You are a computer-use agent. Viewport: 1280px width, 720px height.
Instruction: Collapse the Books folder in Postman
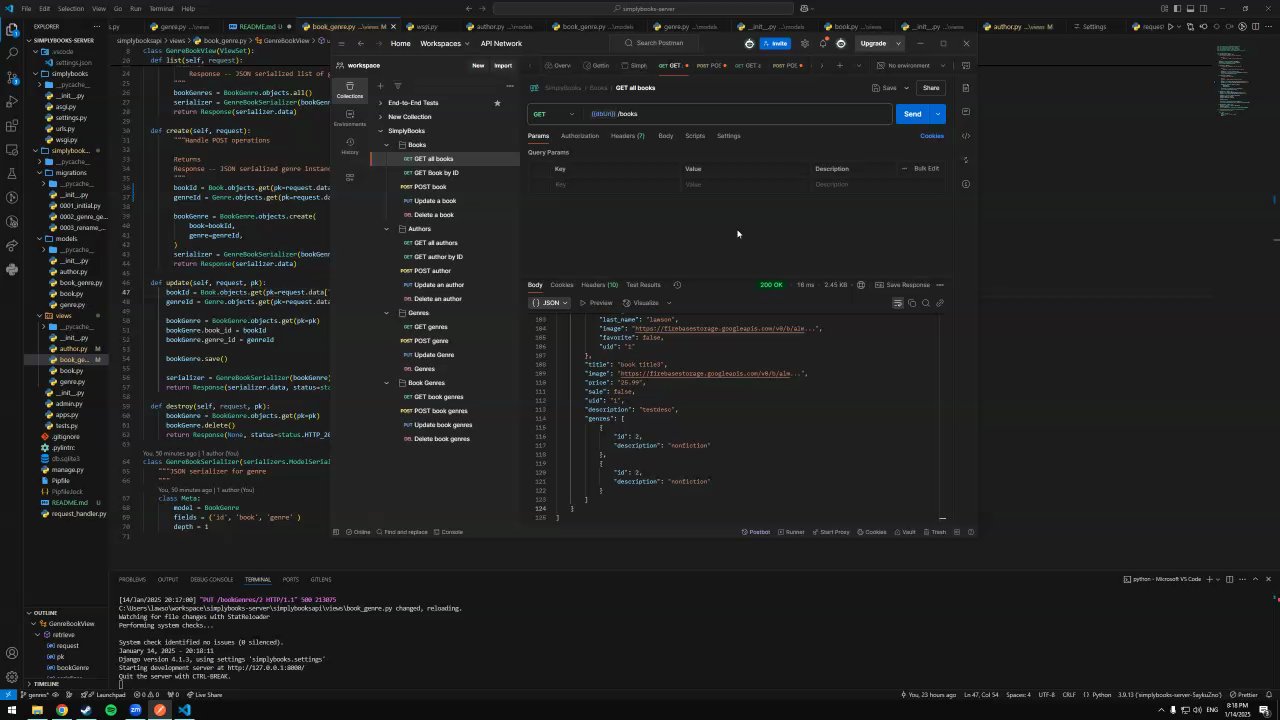click(387, 145)
